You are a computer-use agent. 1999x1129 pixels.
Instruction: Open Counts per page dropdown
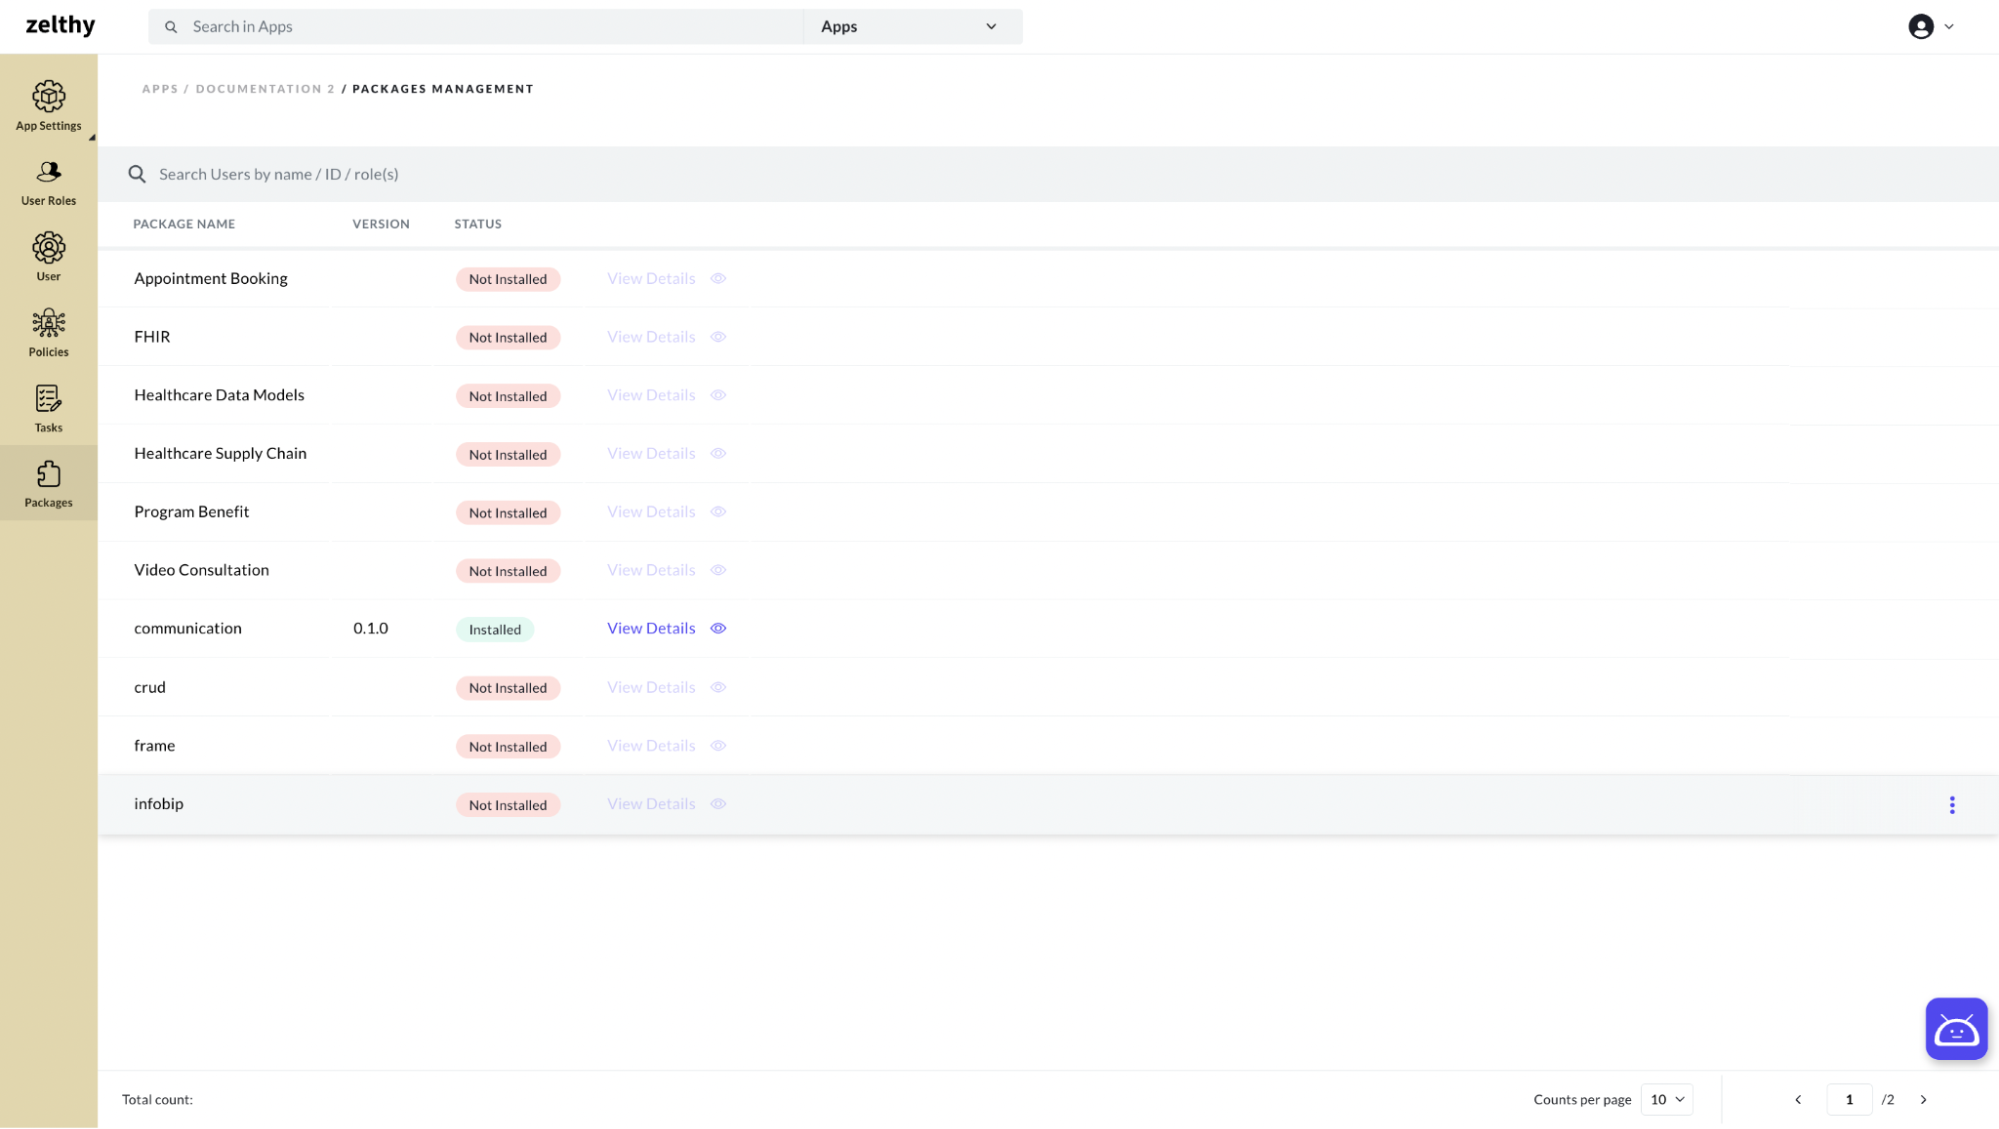pyautogui.click(x=1667, y=1100)
